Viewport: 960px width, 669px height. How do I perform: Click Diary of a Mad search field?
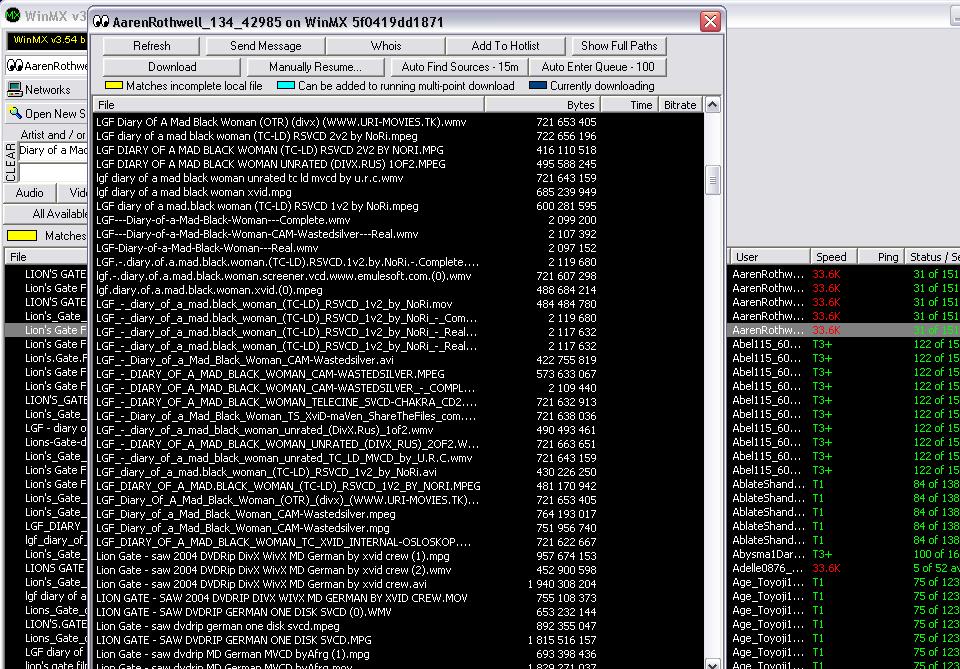click(53, 151)
